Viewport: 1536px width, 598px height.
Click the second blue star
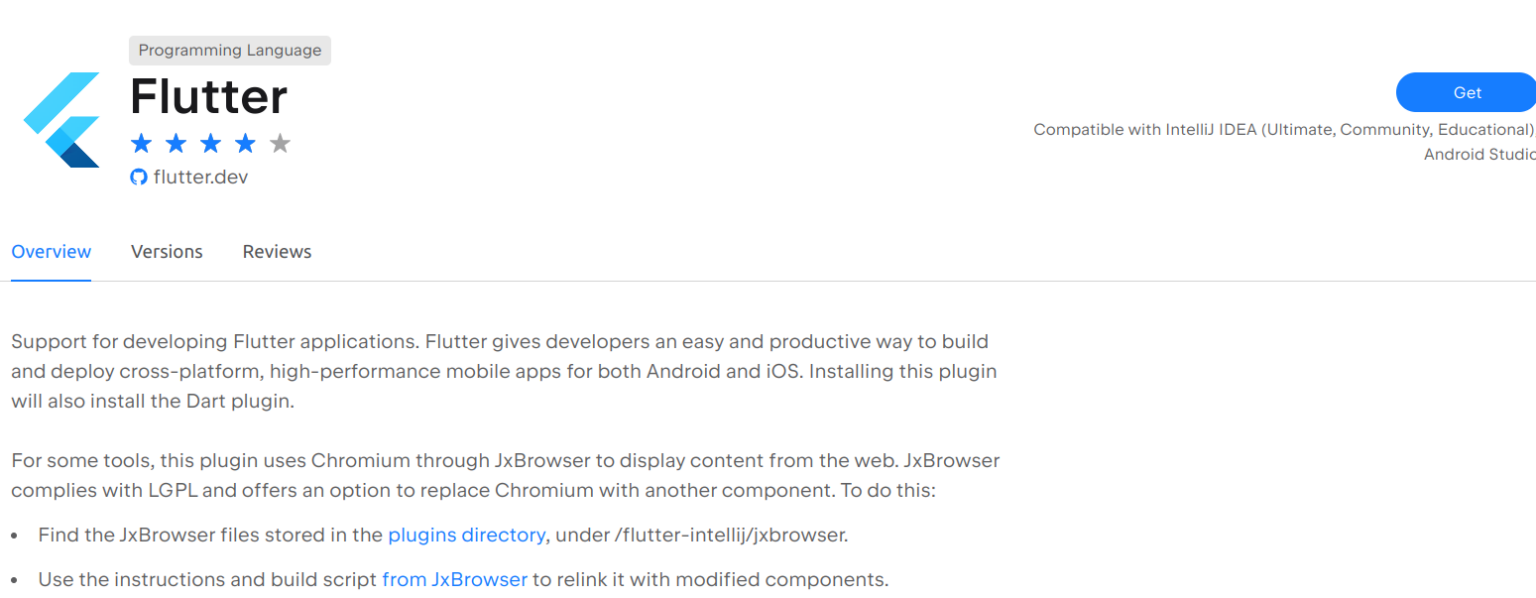tap(175, 143)
